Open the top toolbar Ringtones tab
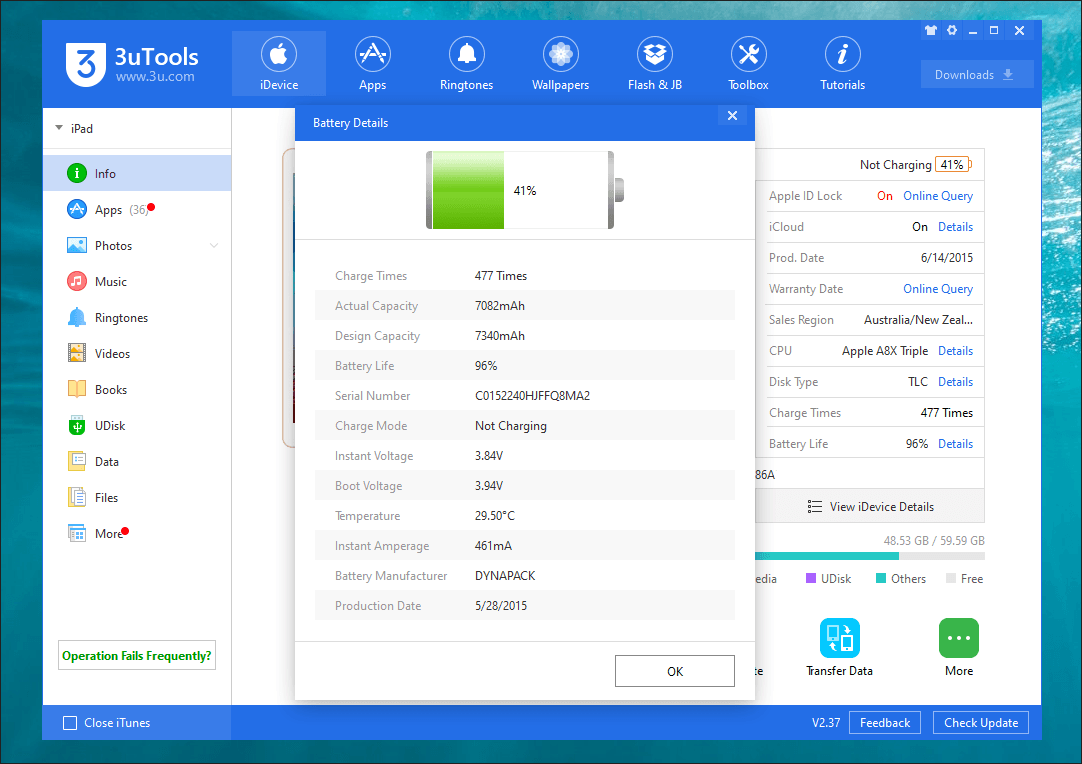The width and height of the screenshot is (1082, 764). 466,63
